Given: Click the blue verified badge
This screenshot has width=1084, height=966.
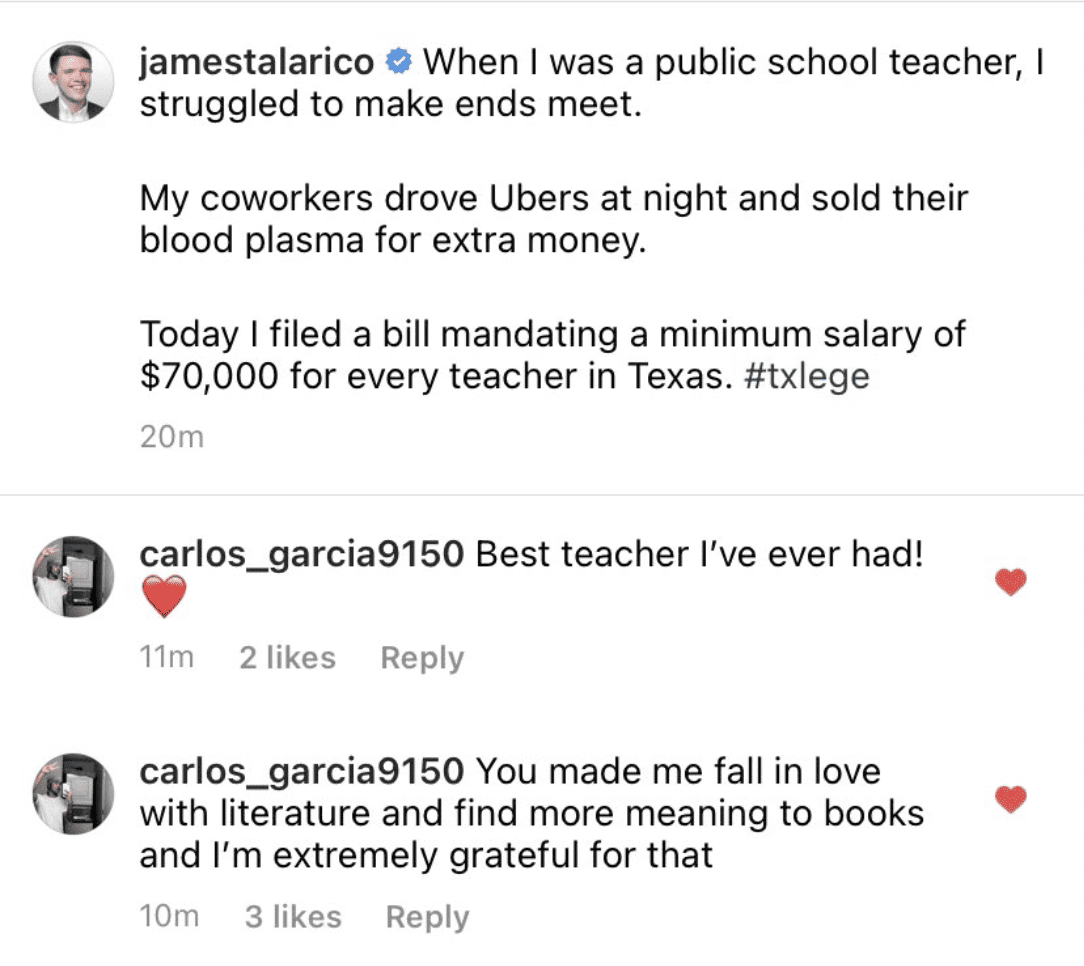Looking at the screenshot, I should point(398,63).
